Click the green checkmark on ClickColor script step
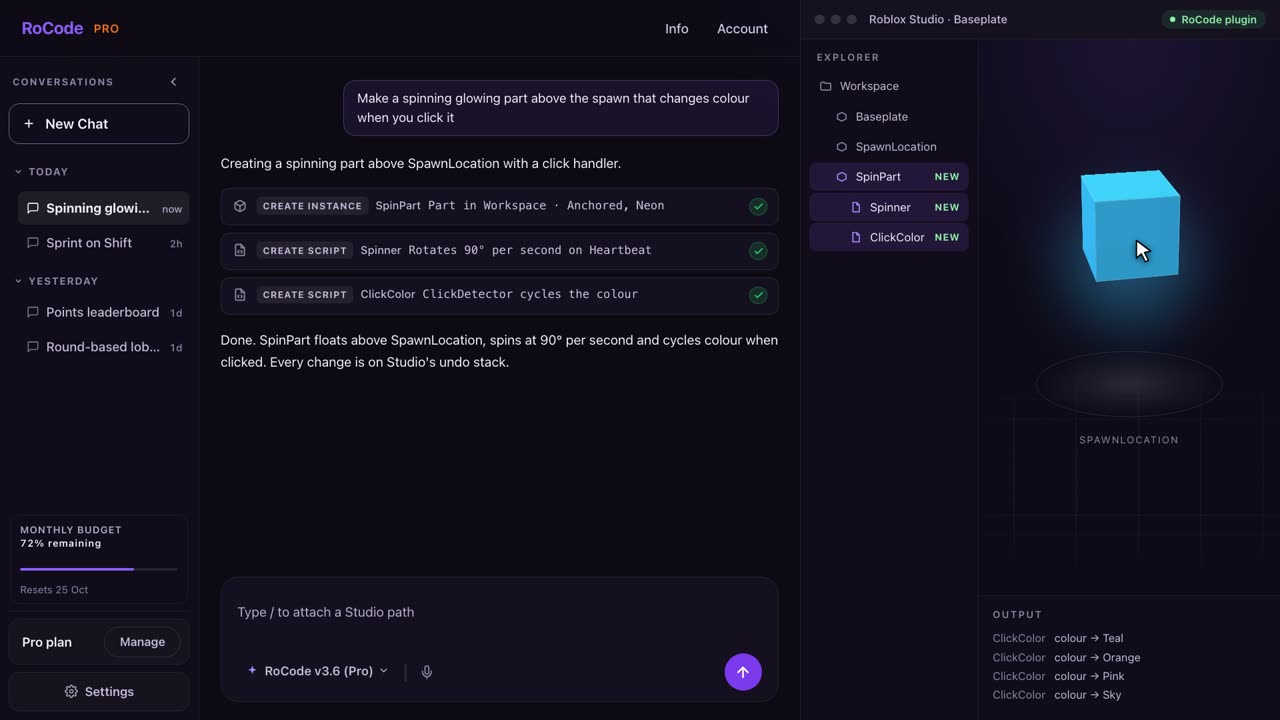 coord(758,295)
